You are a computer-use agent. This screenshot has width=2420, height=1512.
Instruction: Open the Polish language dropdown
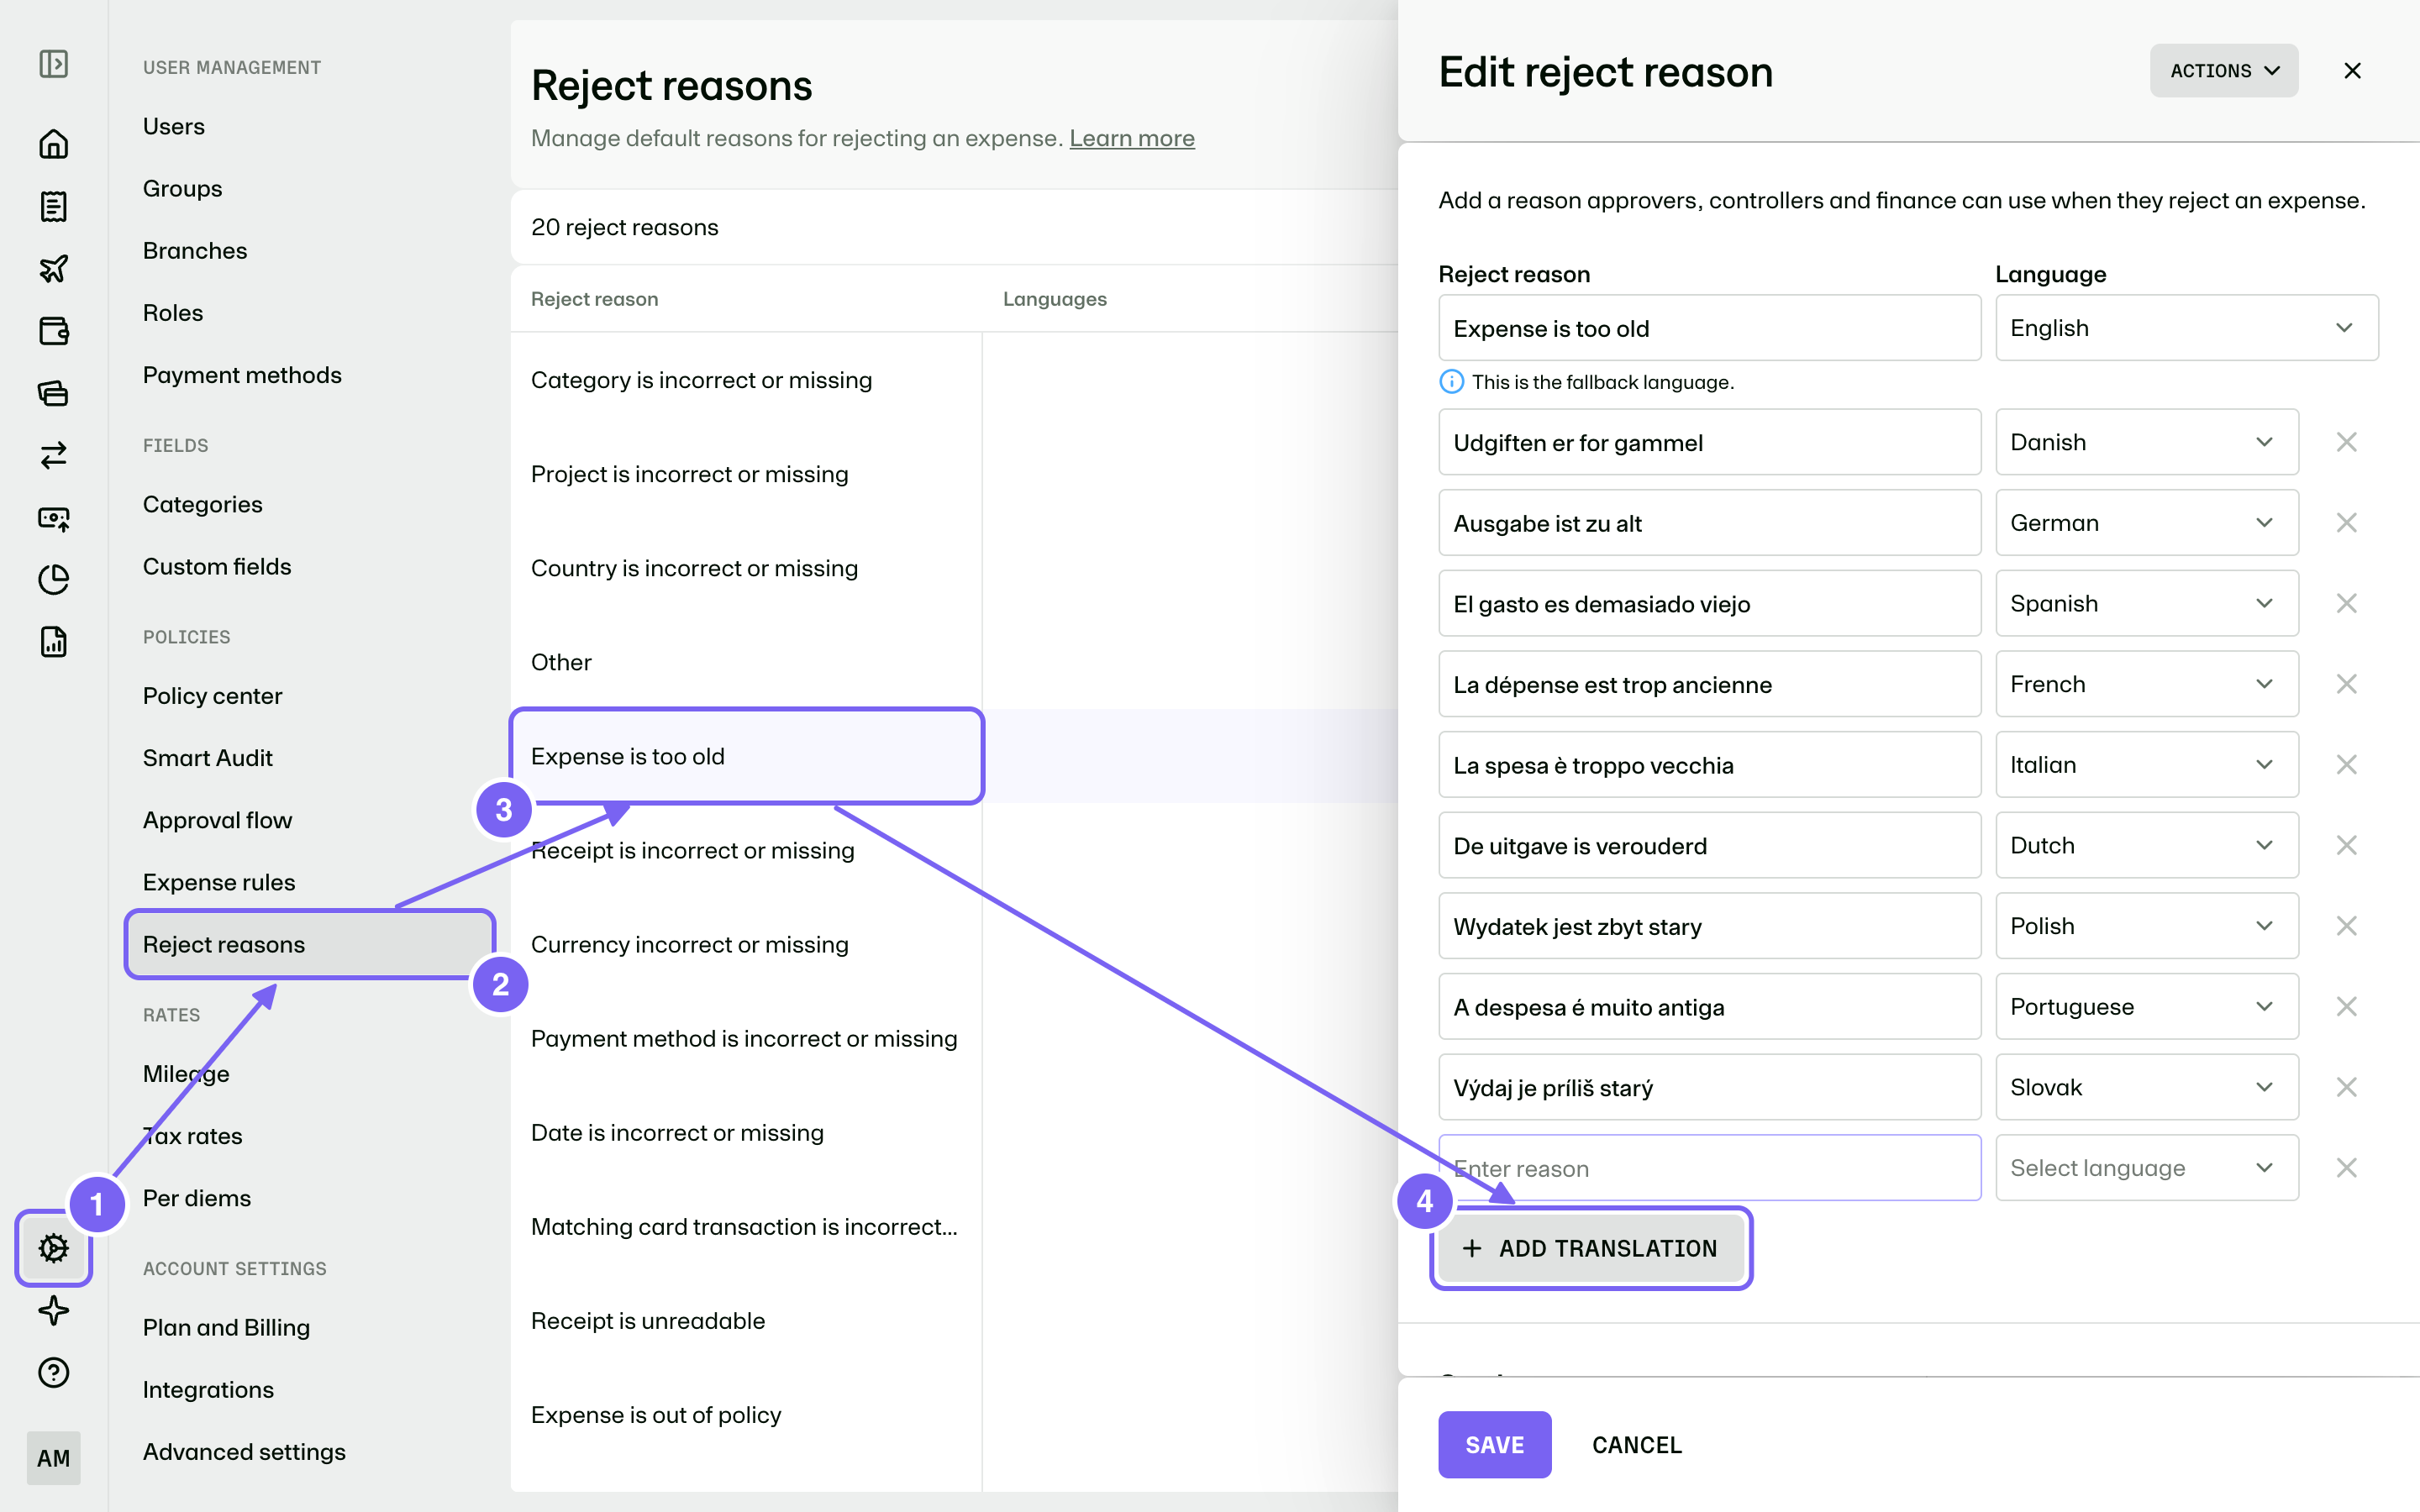point(2147,926)
